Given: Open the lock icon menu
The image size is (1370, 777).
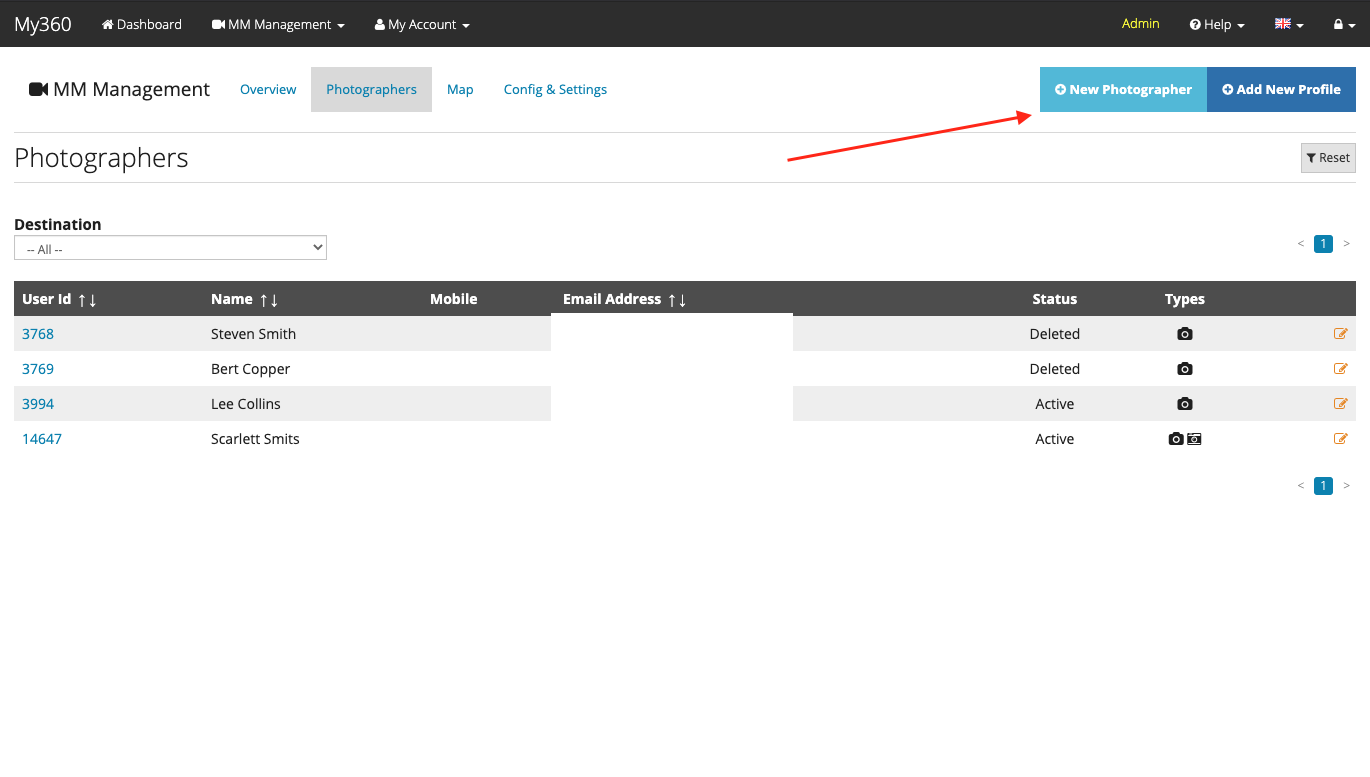Looking at the screenshot, I should (x=1344, y=24).
